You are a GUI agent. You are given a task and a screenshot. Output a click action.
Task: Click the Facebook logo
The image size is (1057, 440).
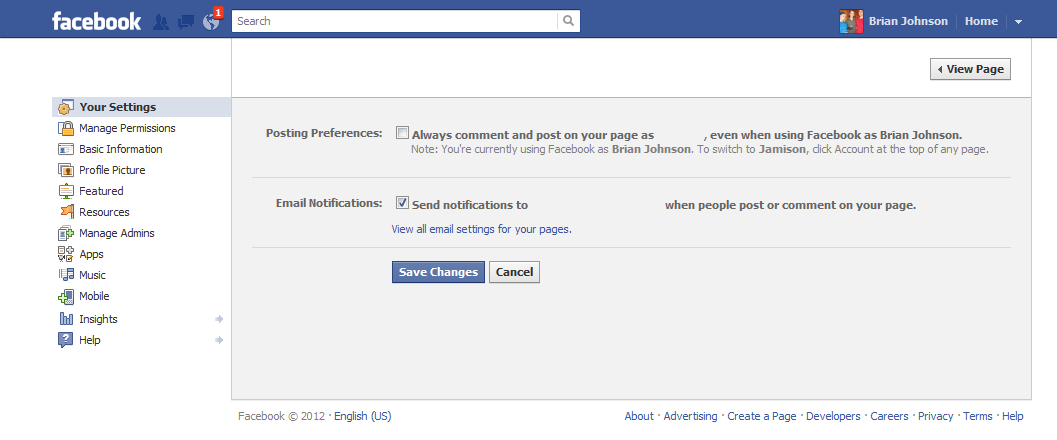tap(96, 21)
